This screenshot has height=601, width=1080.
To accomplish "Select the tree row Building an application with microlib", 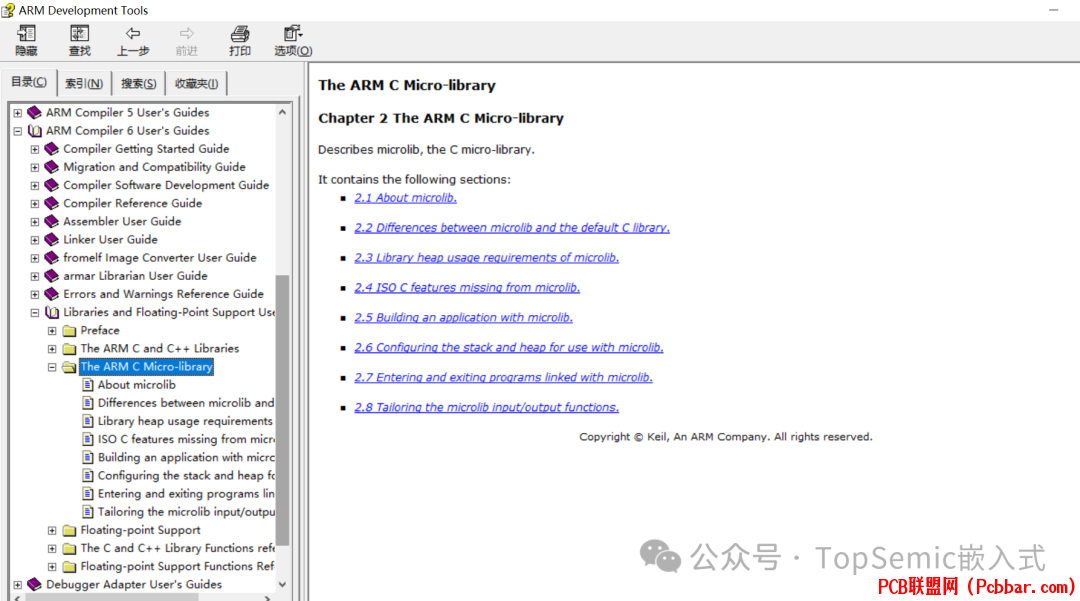I will point(186,457).
